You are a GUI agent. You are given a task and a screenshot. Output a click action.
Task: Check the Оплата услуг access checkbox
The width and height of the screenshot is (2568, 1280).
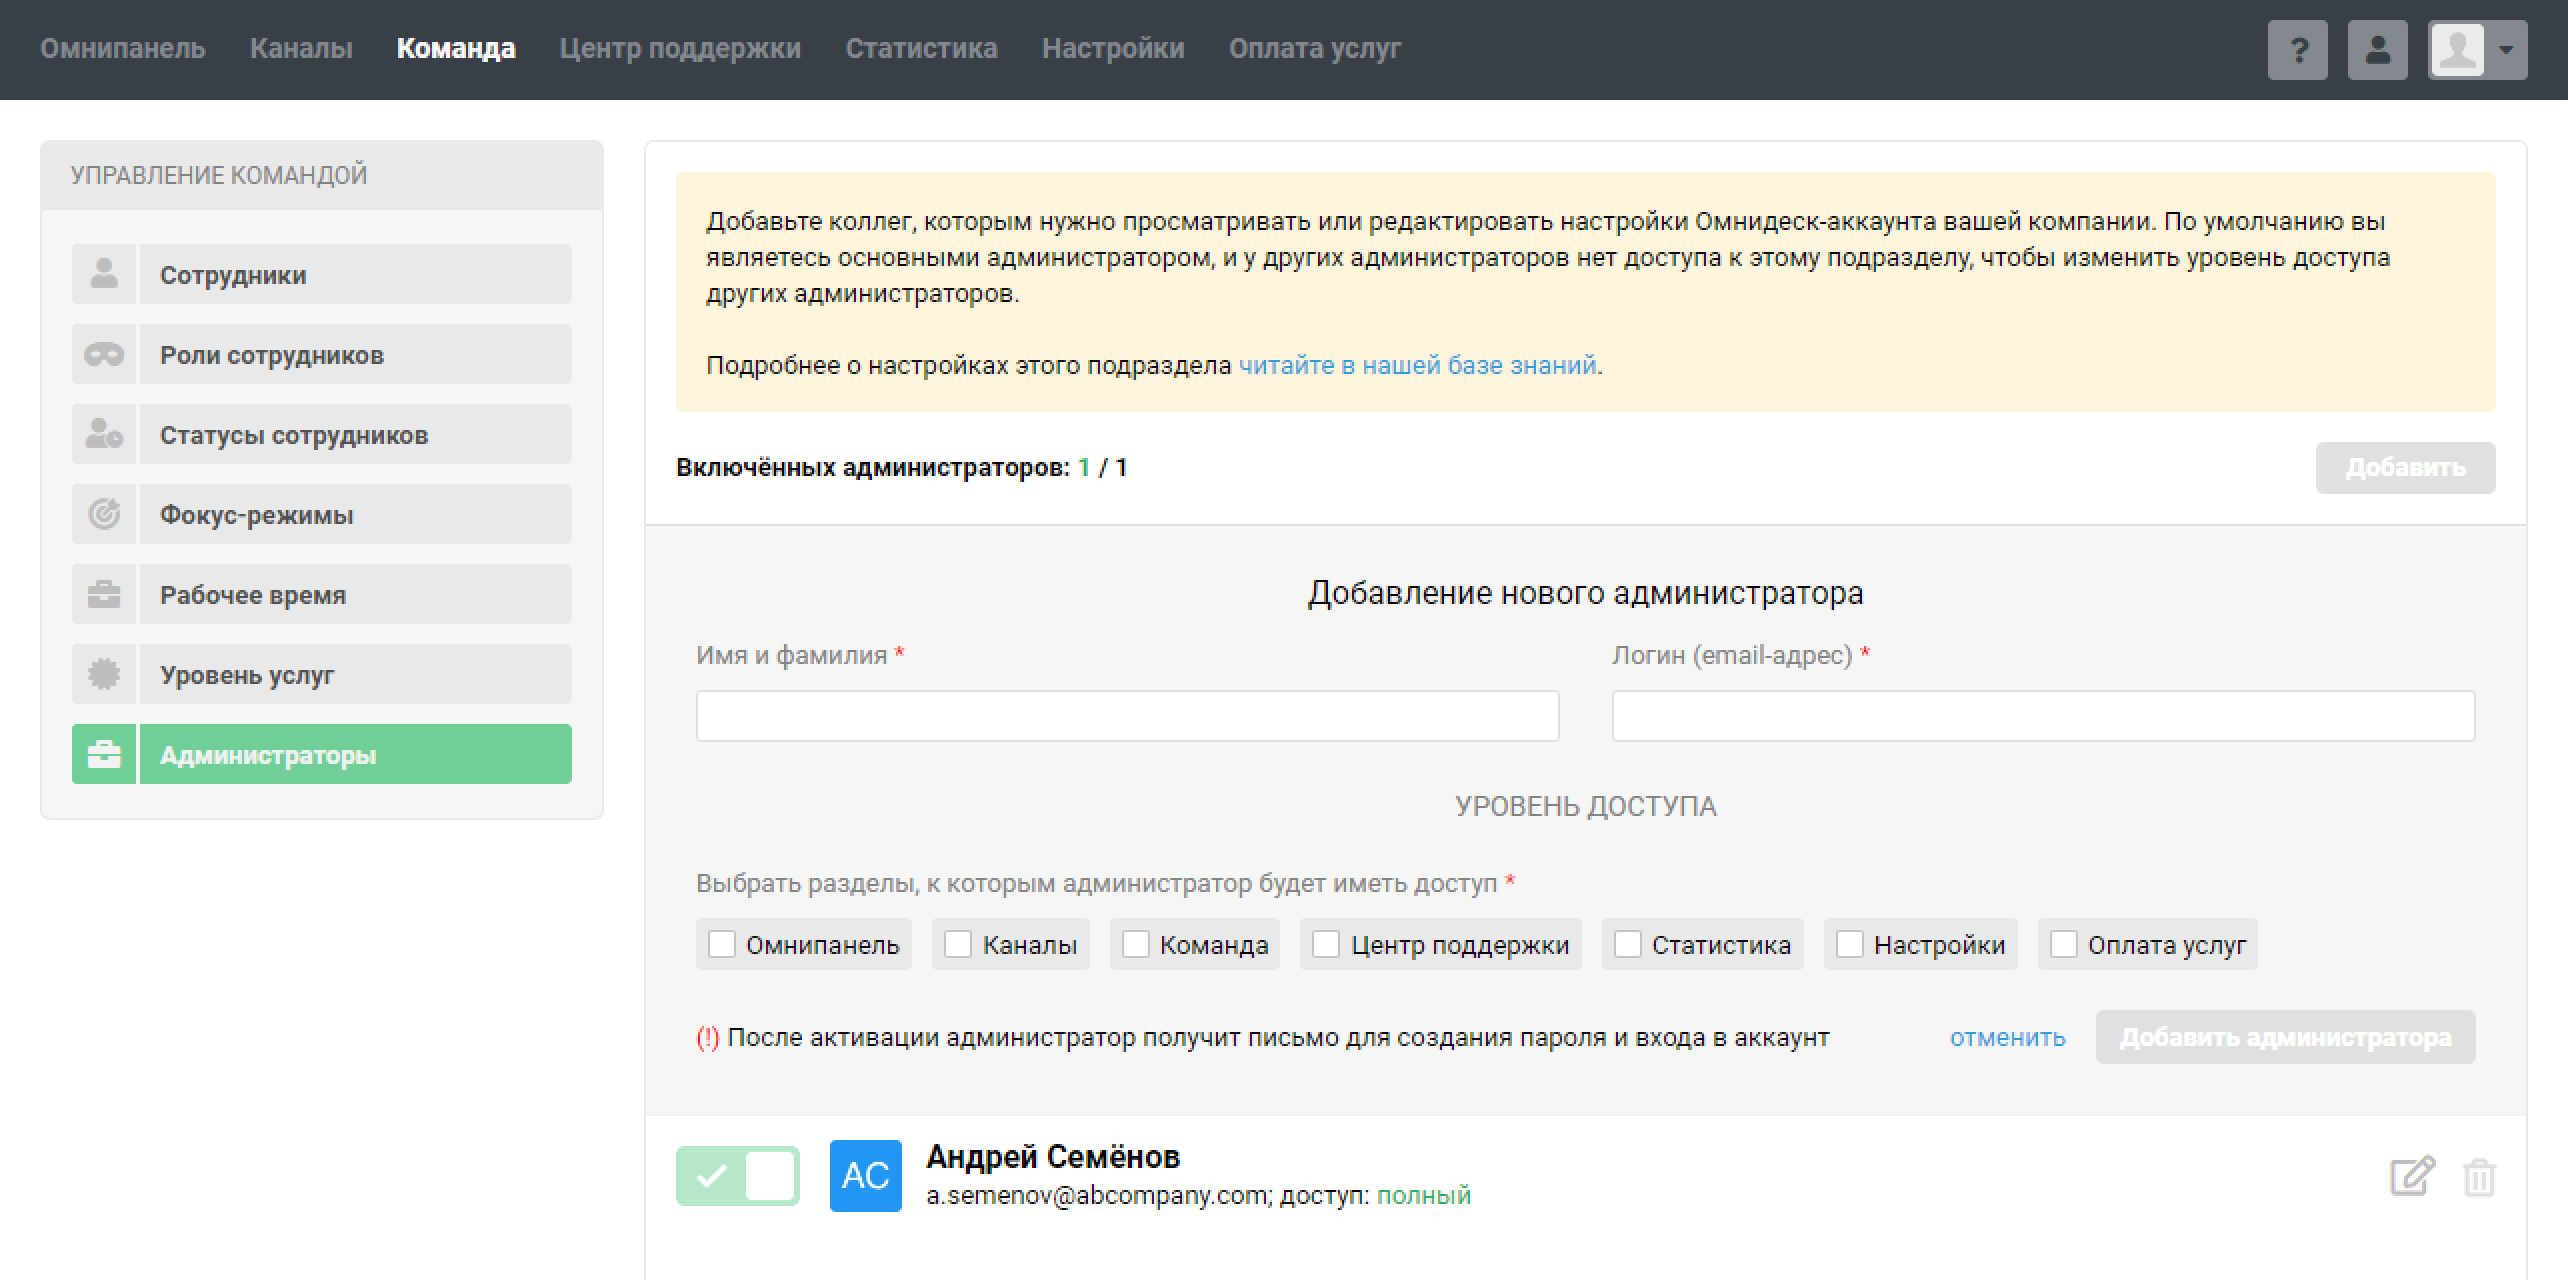coord(2064,944)
